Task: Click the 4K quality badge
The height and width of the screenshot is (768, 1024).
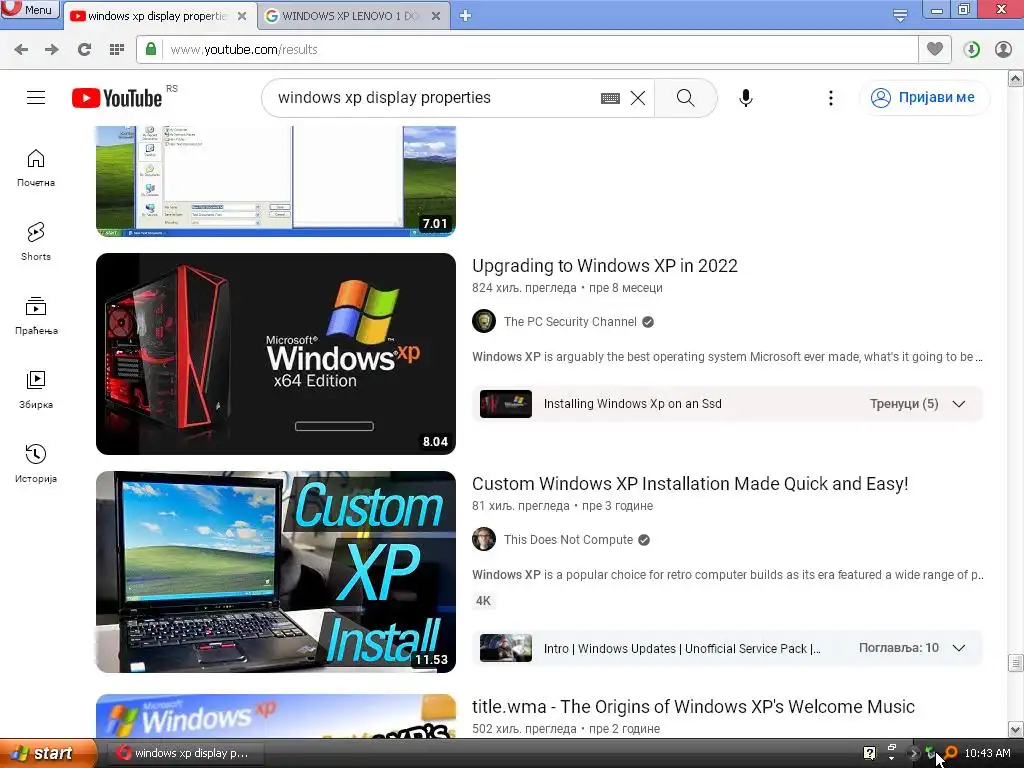Action: pos(483,601)
